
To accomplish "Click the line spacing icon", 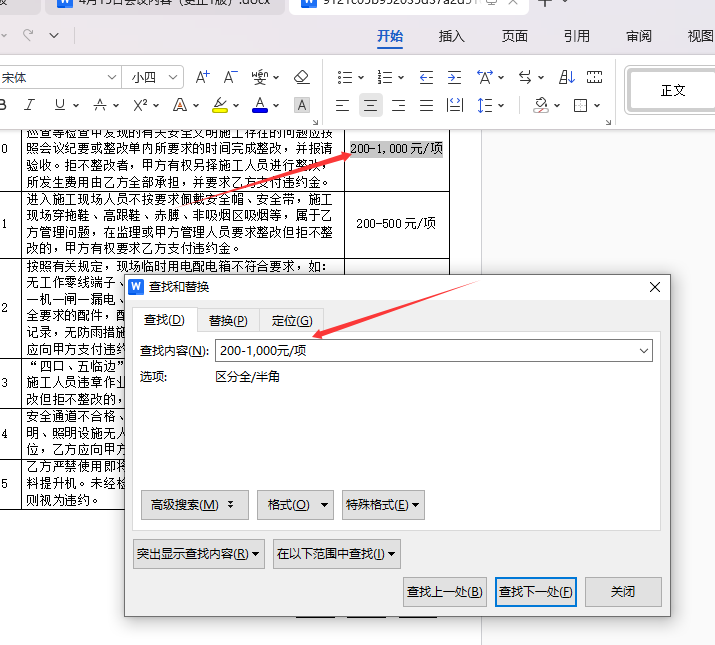I will tap(485, 105).
